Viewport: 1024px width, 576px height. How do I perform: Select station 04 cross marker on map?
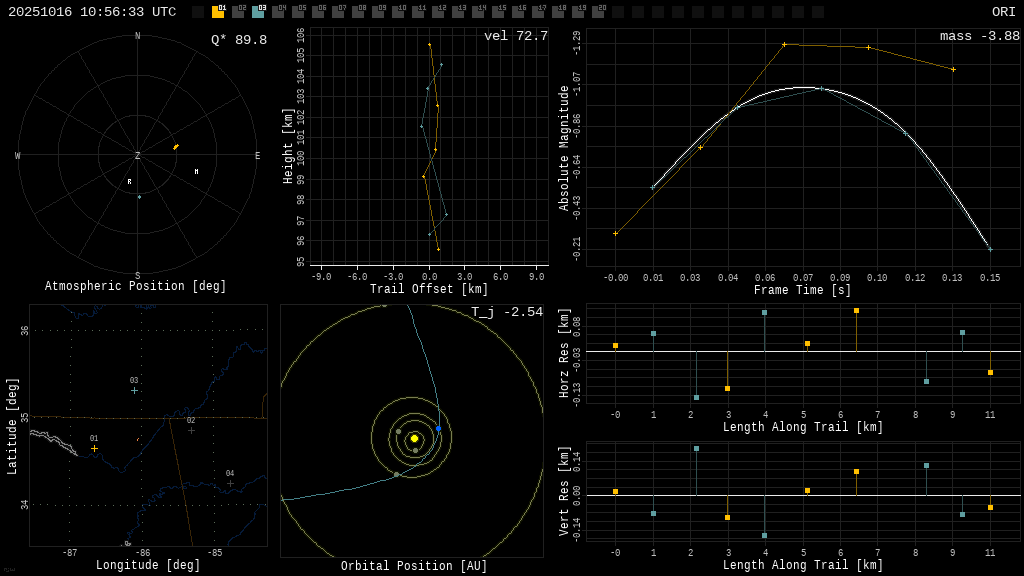point(230,483)
